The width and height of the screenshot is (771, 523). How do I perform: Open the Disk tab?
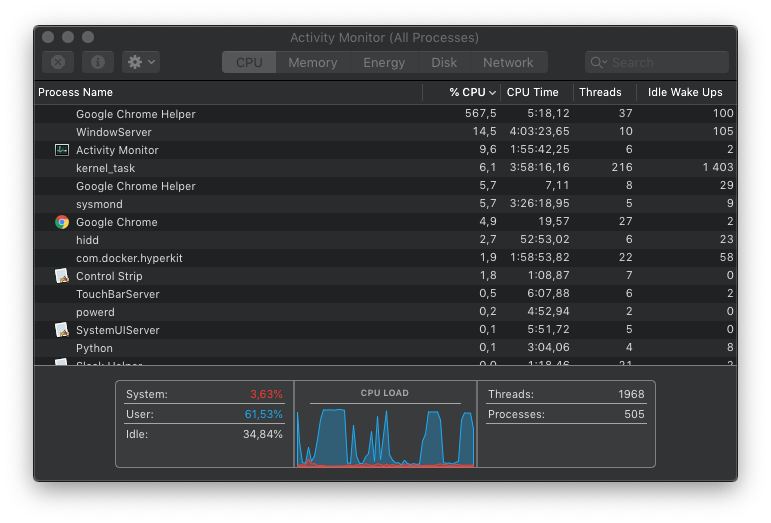444,62
